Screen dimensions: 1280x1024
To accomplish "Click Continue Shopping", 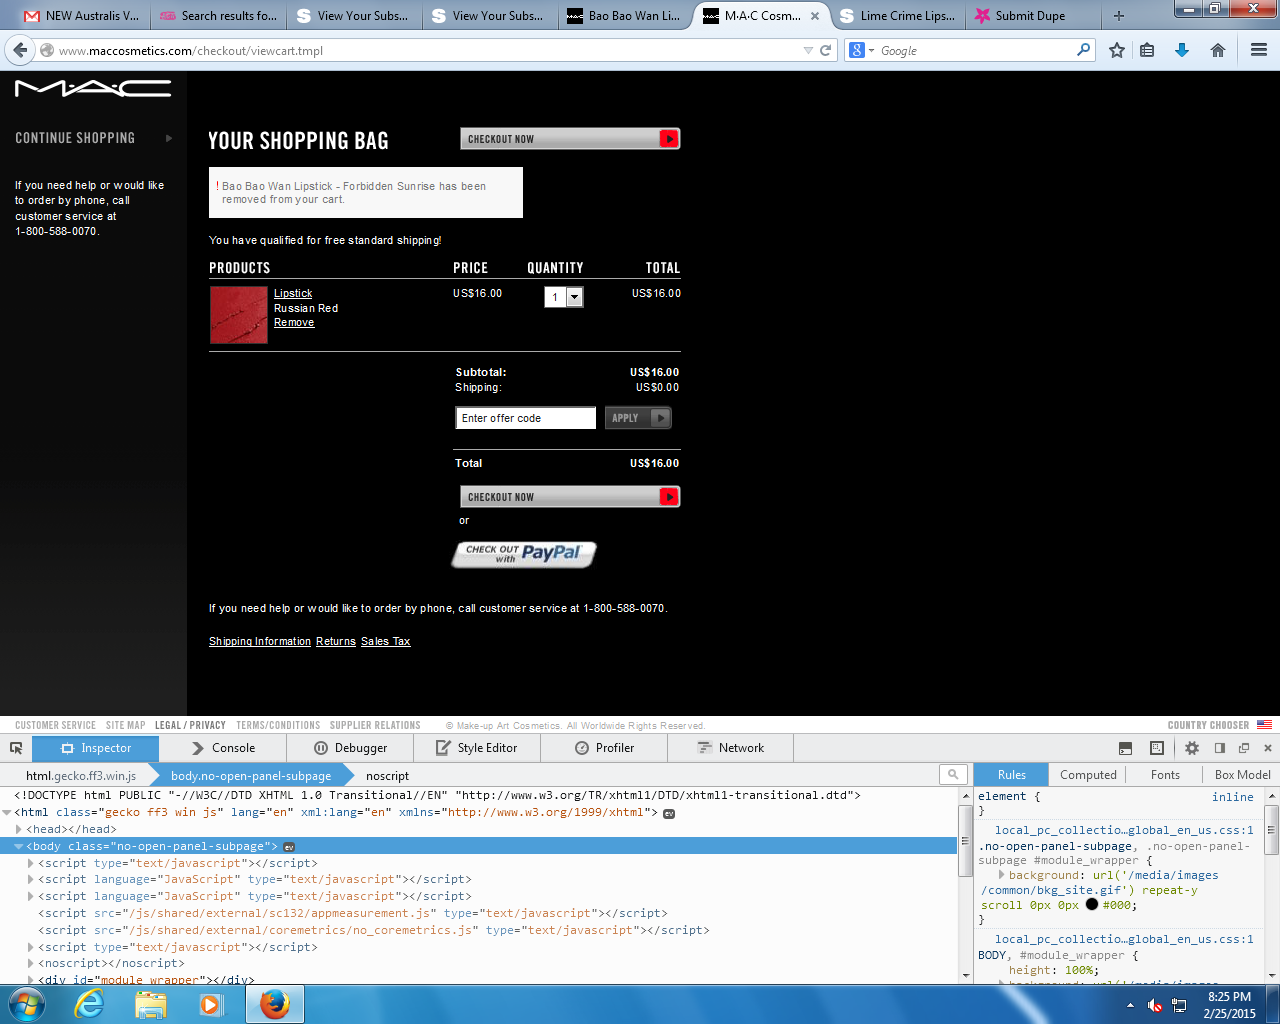I will (75, 138).
